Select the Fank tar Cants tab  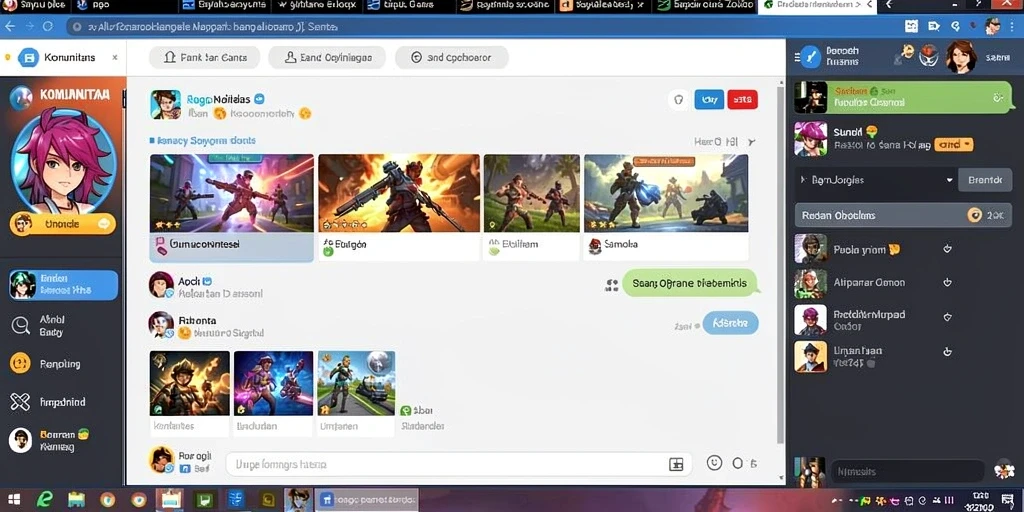pyautogui.click(x=204, y=57)
